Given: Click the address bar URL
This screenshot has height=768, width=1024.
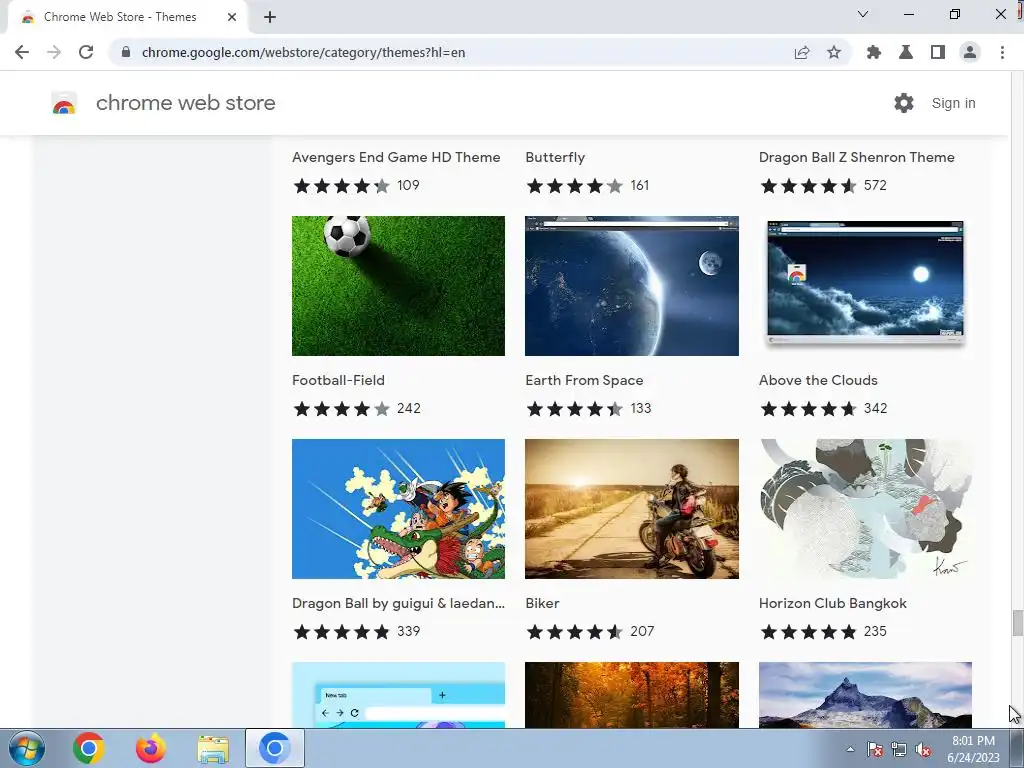Looking at the screenshot, I should point(304,52).
